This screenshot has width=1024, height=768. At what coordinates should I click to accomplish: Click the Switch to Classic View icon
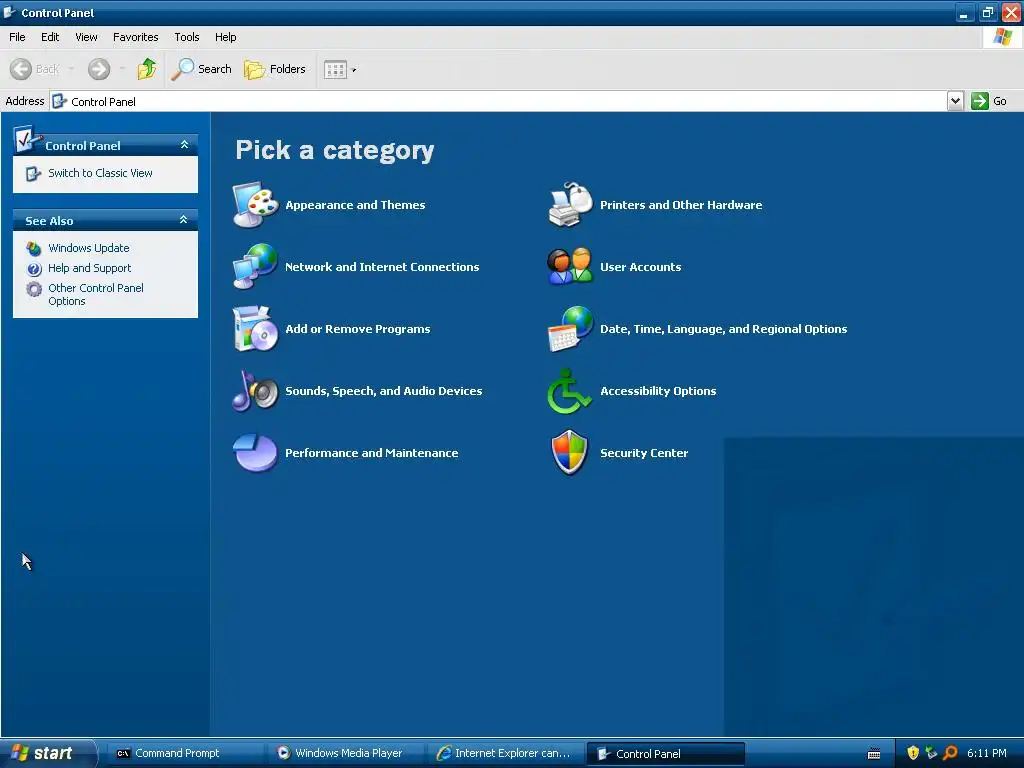pyautogui.click(x=33, y=174)
